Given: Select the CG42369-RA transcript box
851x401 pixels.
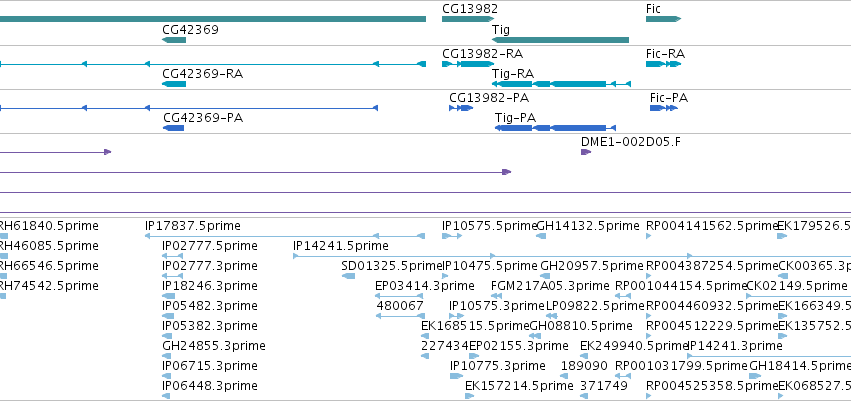Looking at the screenshot, I should 174,84.
